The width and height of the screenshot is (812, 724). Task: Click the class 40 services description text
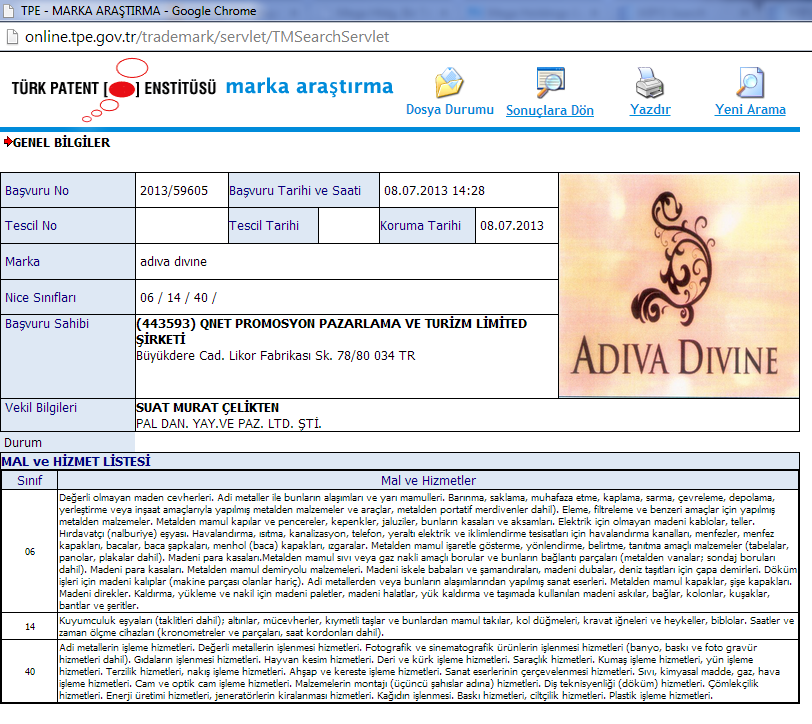419,672
